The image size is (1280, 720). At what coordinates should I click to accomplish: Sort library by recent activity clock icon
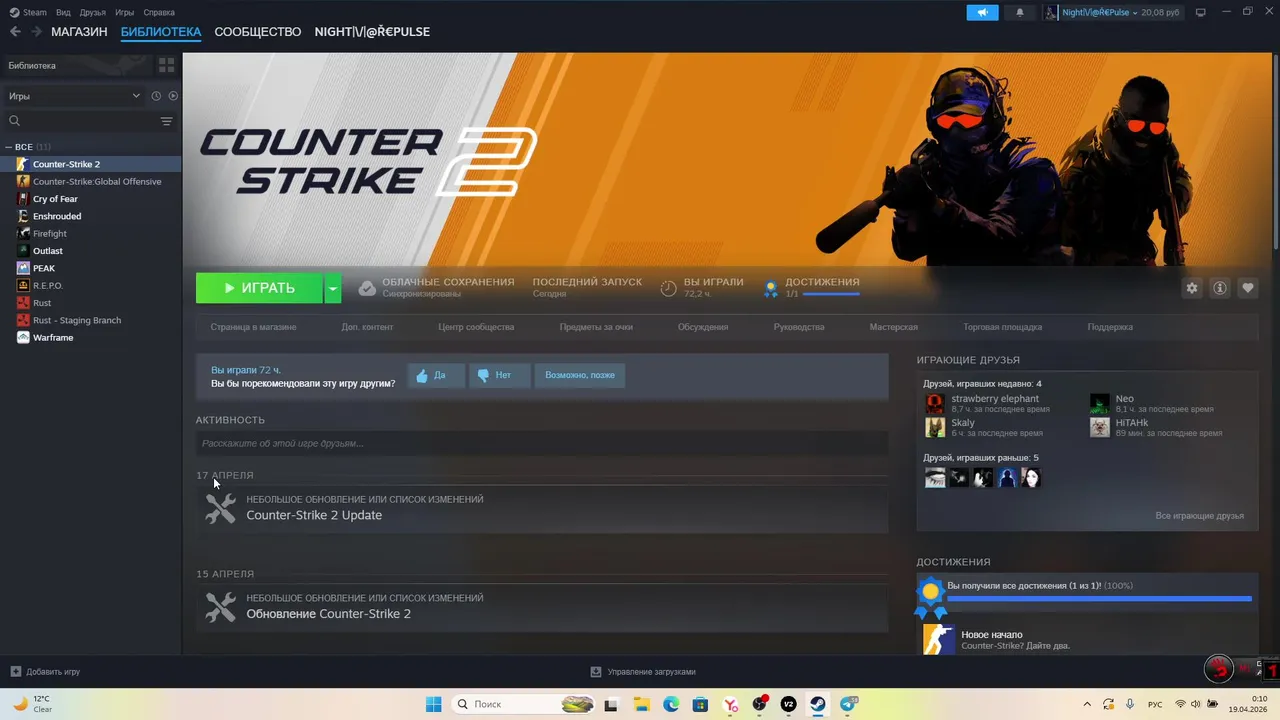pos(156,96)
